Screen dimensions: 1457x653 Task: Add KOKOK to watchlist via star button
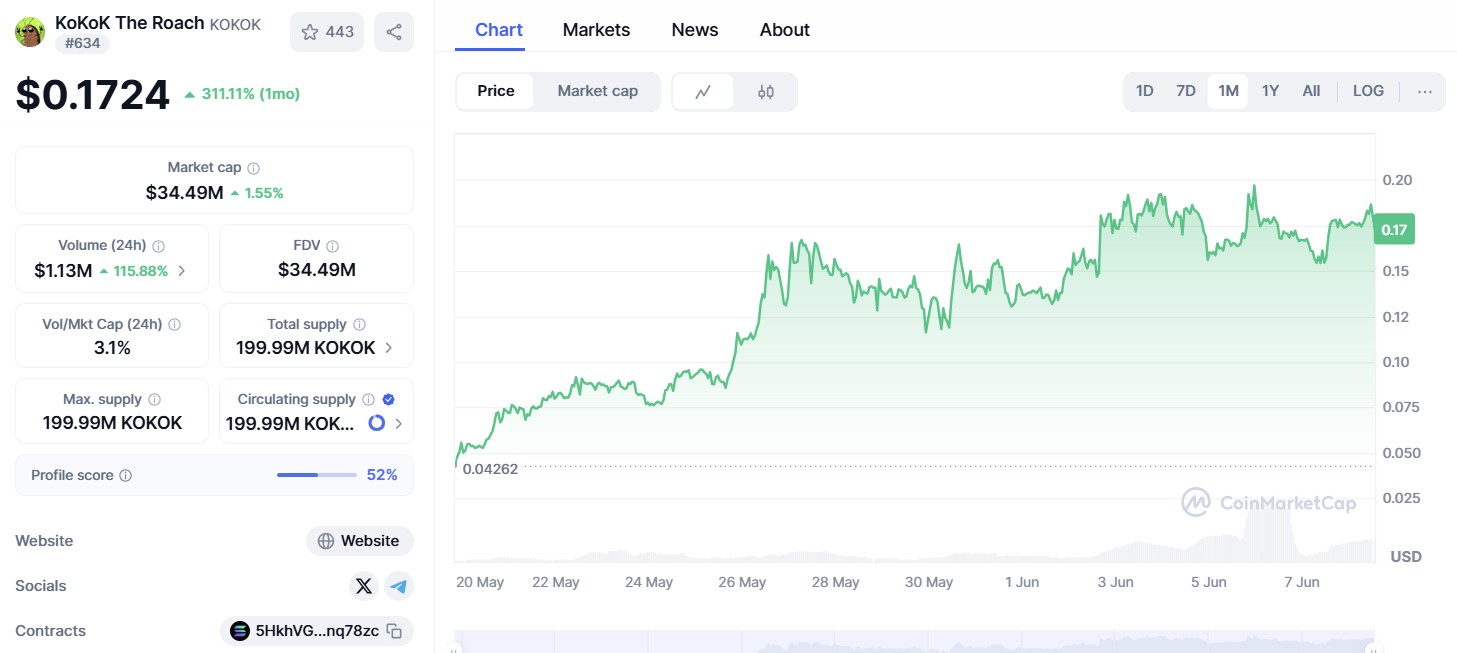point(327,32)
